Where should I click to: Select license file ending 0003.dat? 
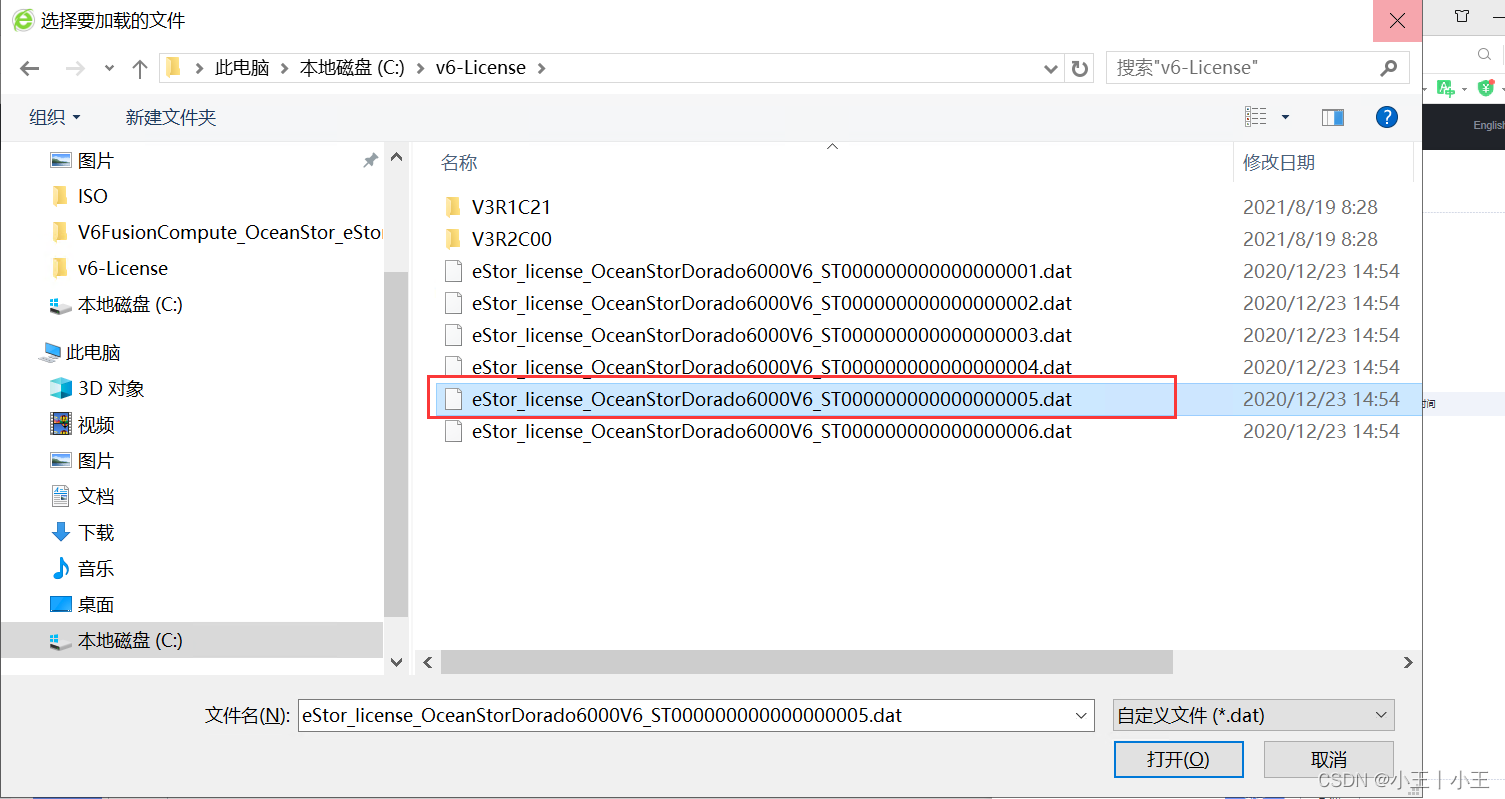[771, 335]
